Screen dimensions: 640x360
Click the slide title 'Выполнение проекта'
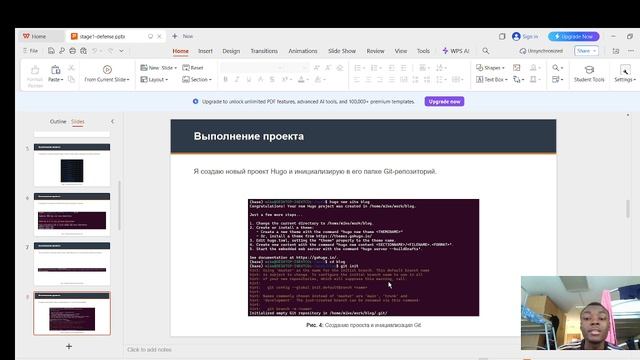[x=249, y=136]
